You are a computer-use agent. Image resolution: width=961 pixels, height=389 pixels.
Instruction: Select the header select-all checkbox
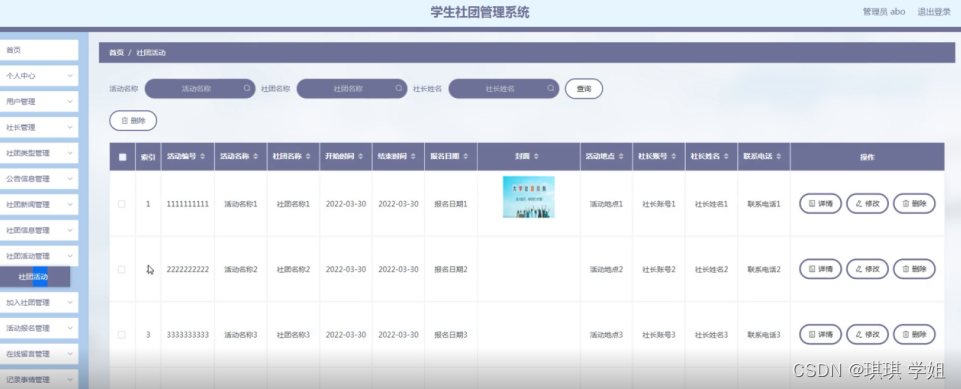click(123, 157)
